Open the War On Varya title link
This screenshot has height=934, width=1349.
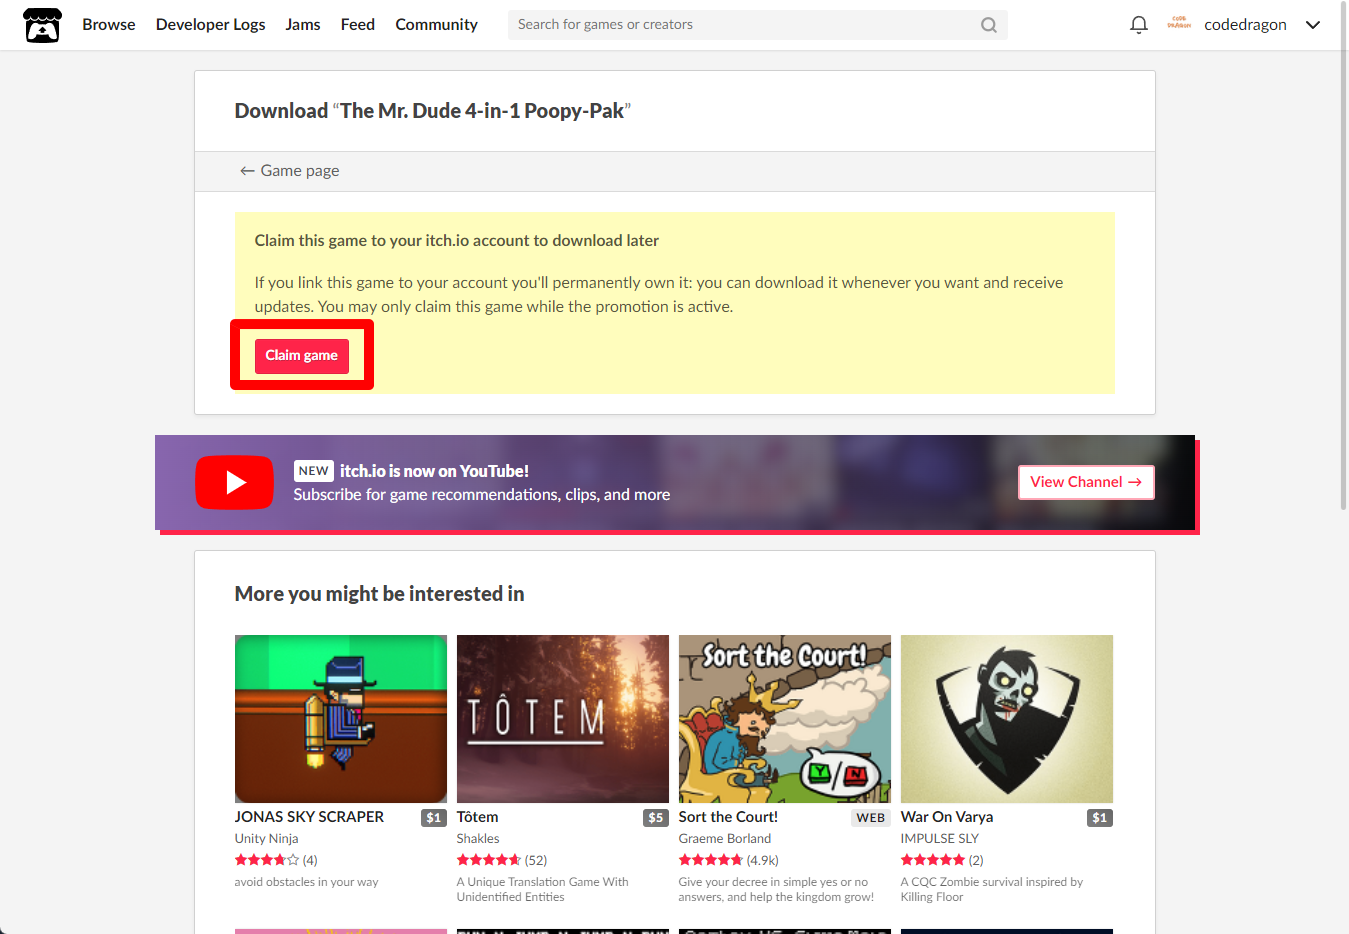947,817
